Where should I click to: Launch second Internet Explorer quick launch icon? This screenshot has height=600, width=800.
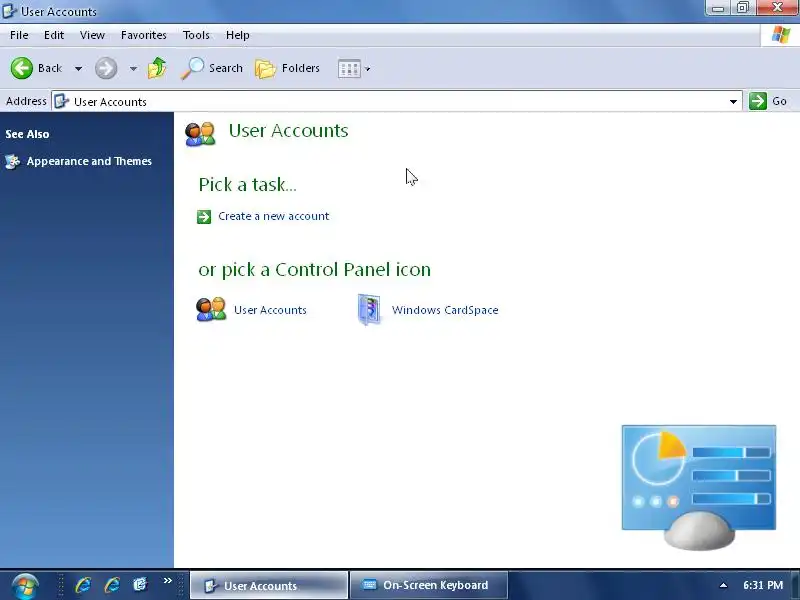coord(112,585)
